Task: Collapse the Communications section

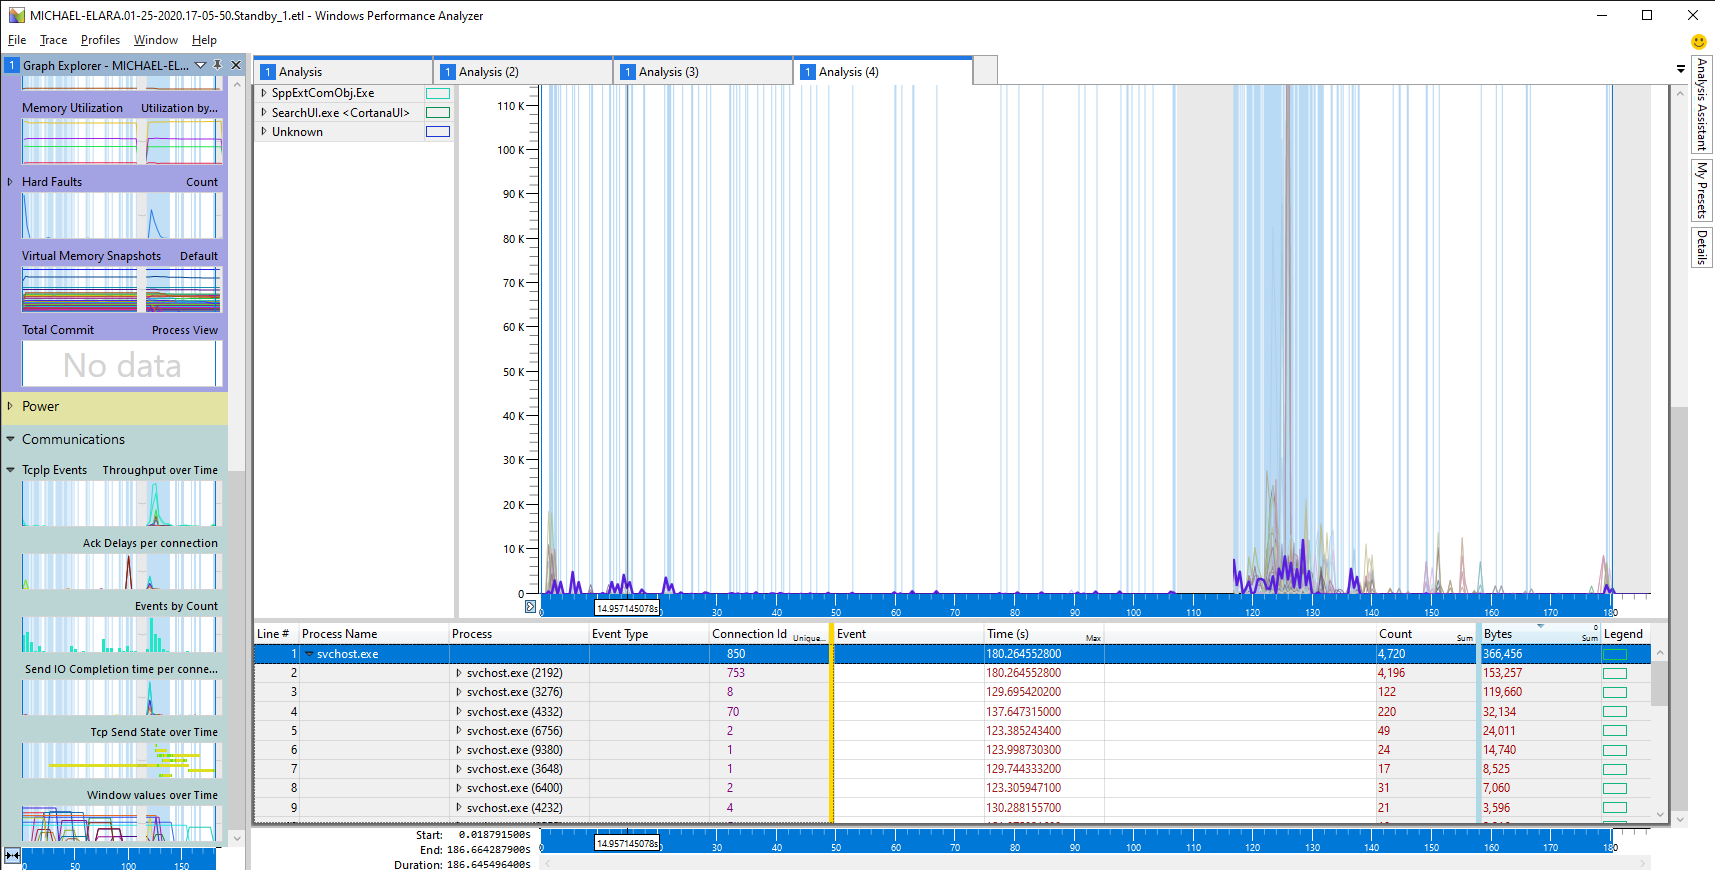Action: click(x=10, y=439)
